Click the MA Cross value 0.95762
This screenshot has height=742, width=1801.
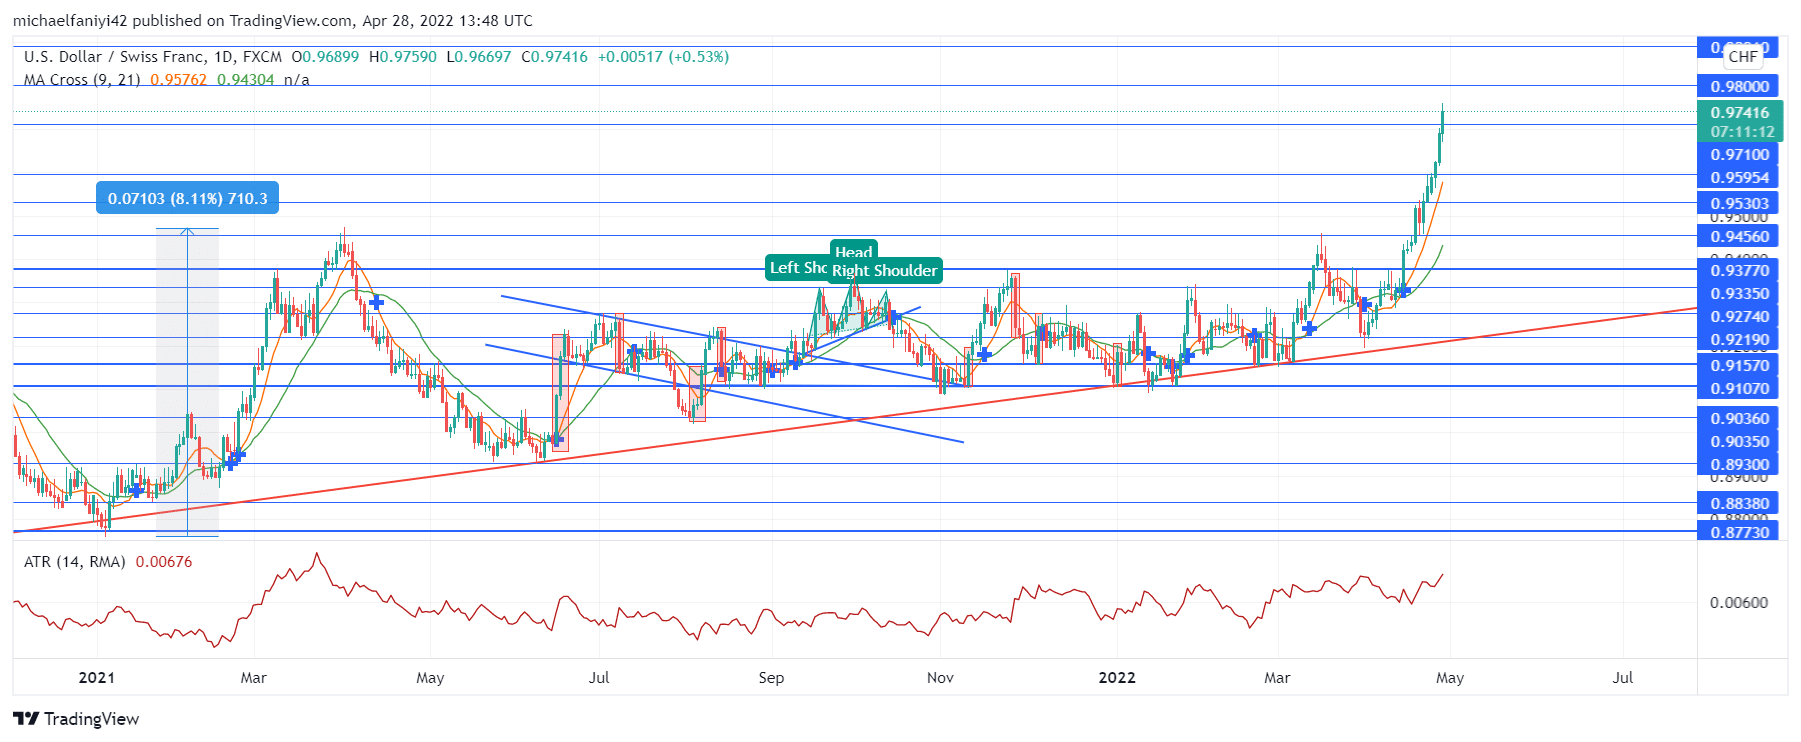[x=179, y=80]
